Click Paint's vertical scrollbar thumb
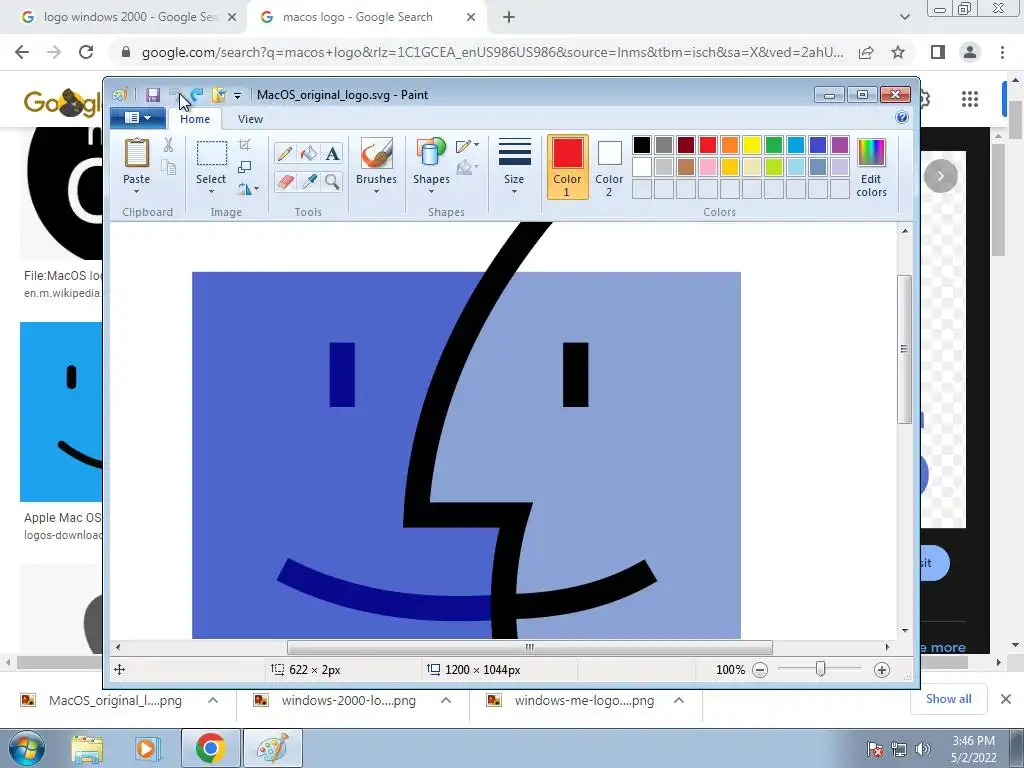This screenshot has width=1024, height=768. click(x=904, y=349)
